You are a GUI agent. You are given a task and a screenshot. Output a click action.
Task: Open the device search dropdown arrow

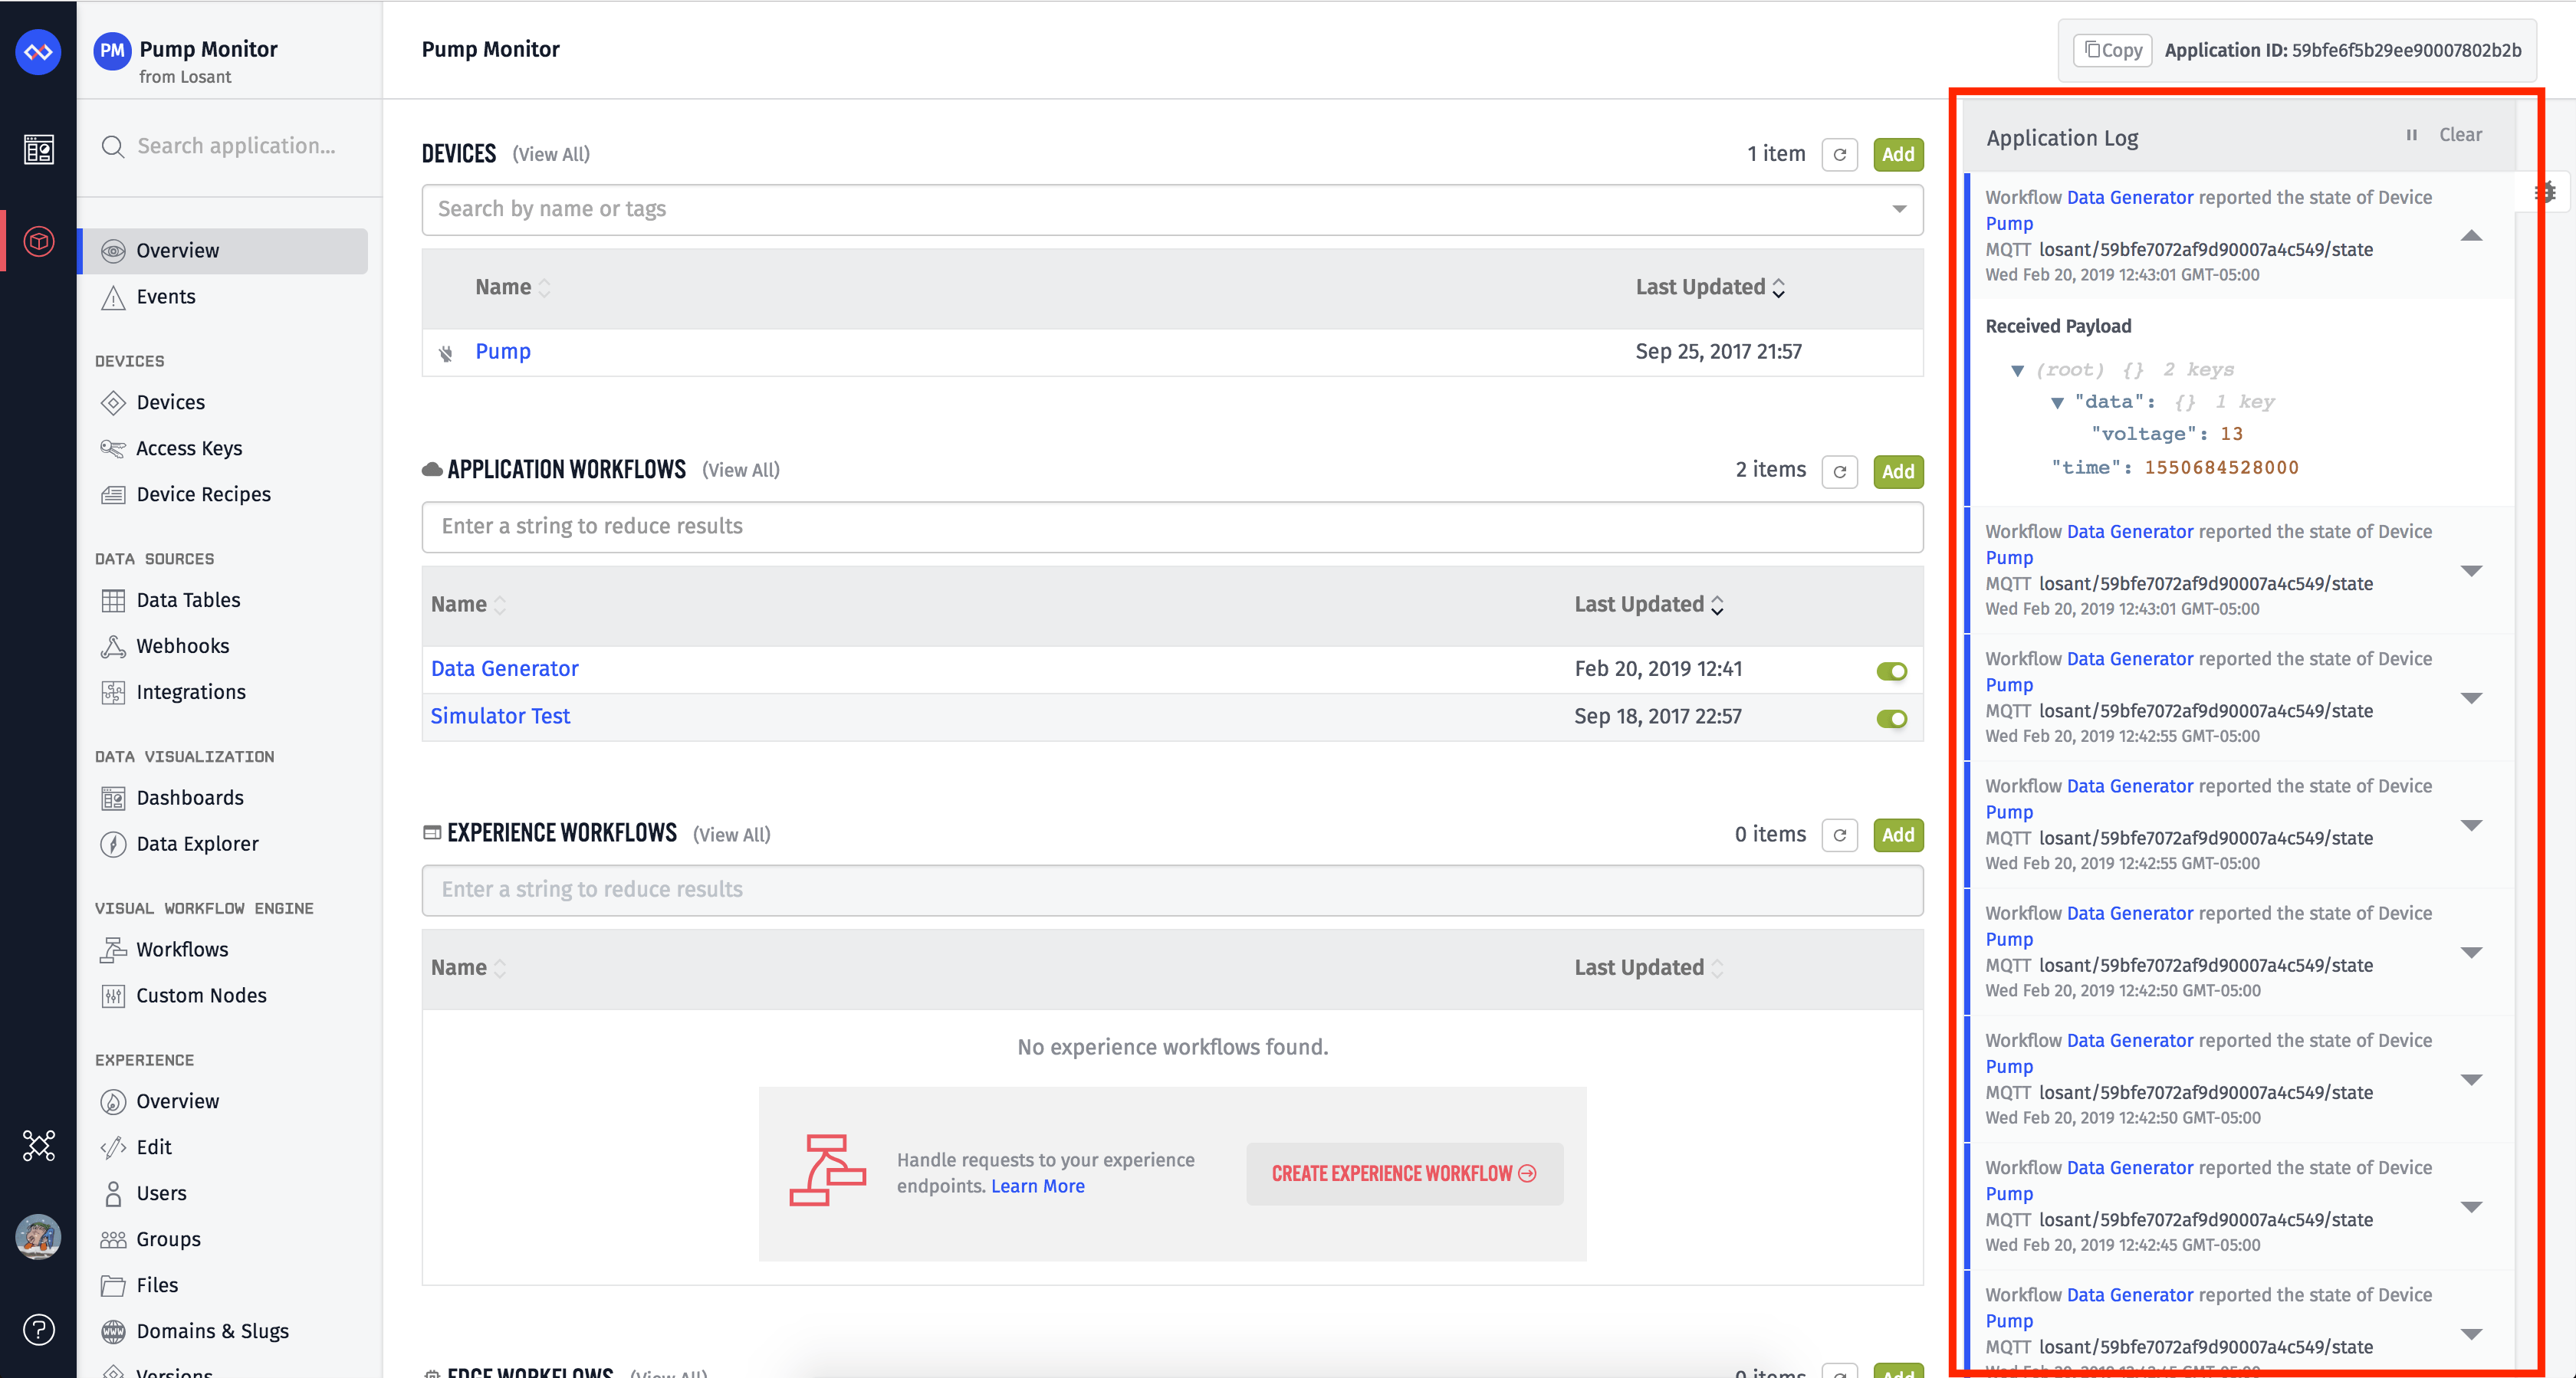(1898, 209)
